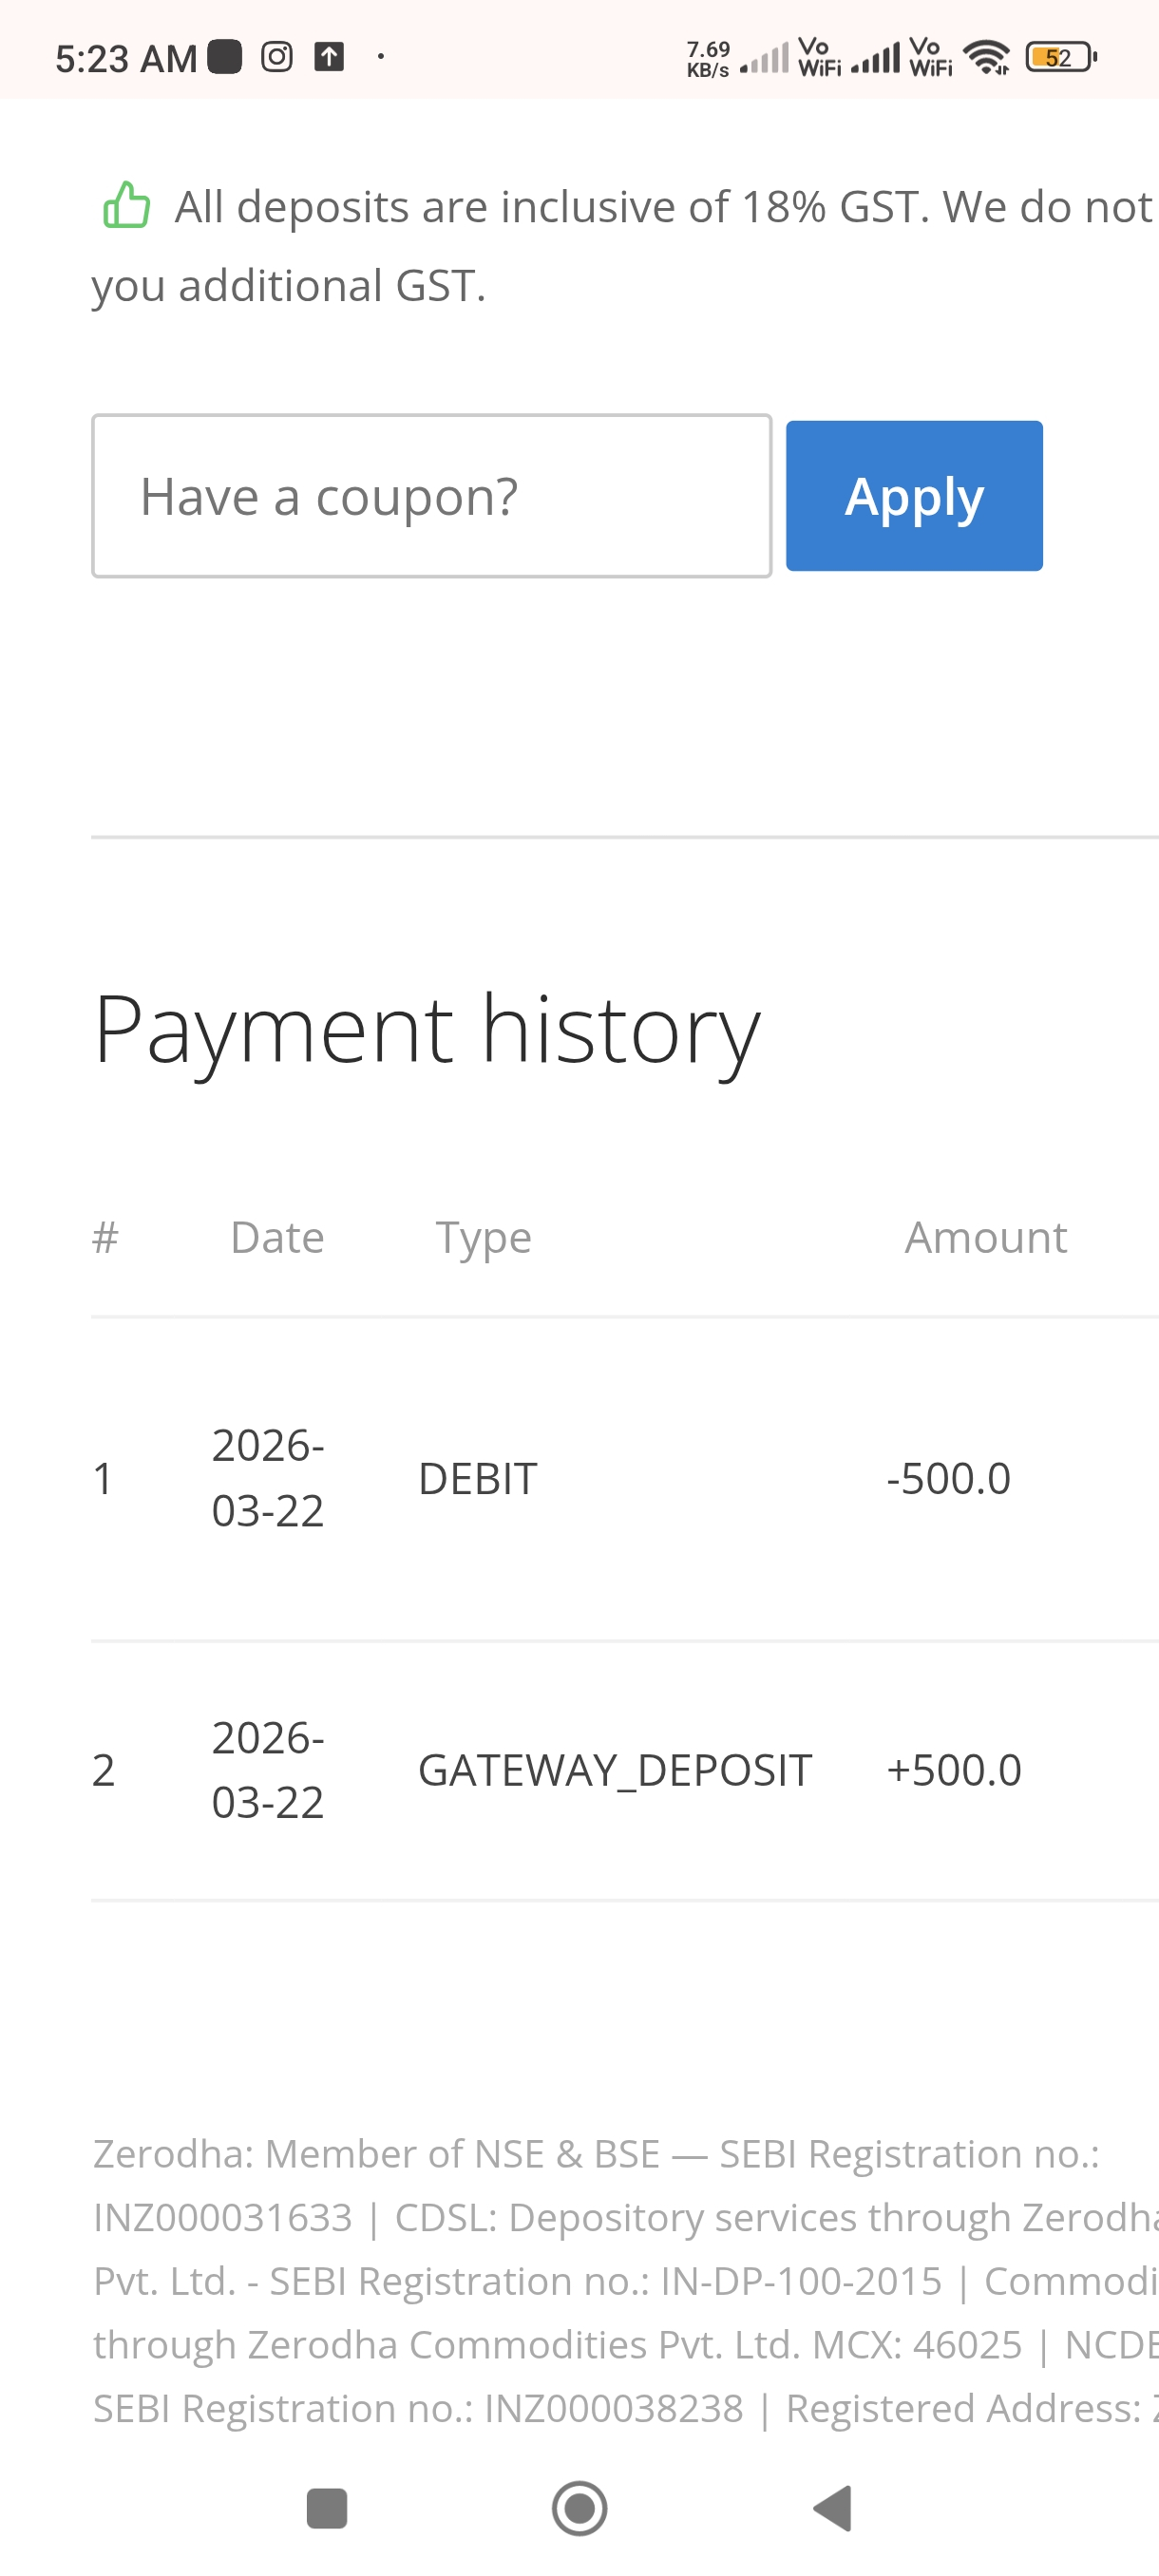
Task: Tap the Date column header
Action: click(x=277, y=1238)
